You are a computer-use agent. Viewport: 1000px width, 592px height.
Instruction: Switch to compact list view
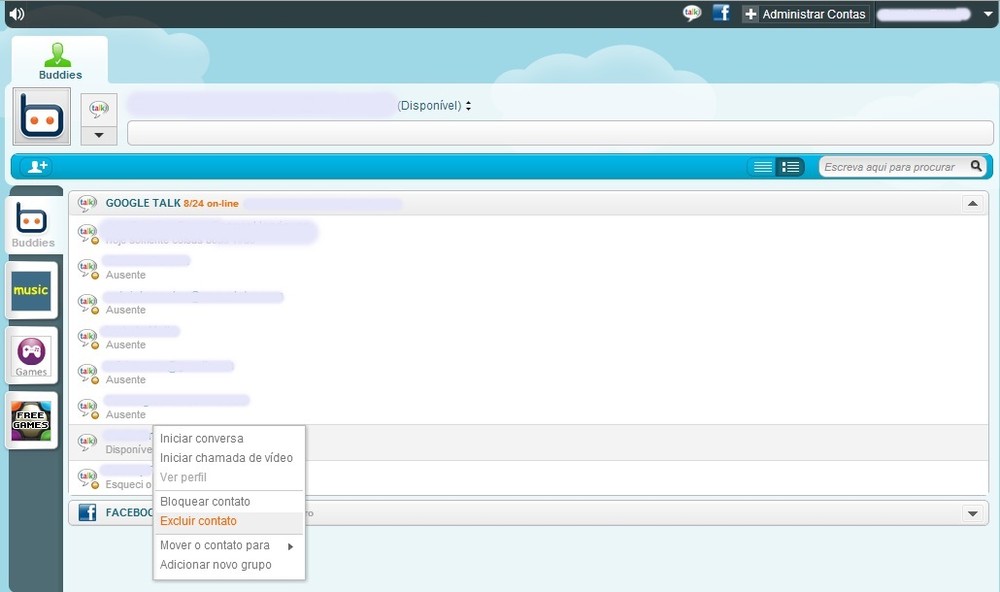click(761, 166)
